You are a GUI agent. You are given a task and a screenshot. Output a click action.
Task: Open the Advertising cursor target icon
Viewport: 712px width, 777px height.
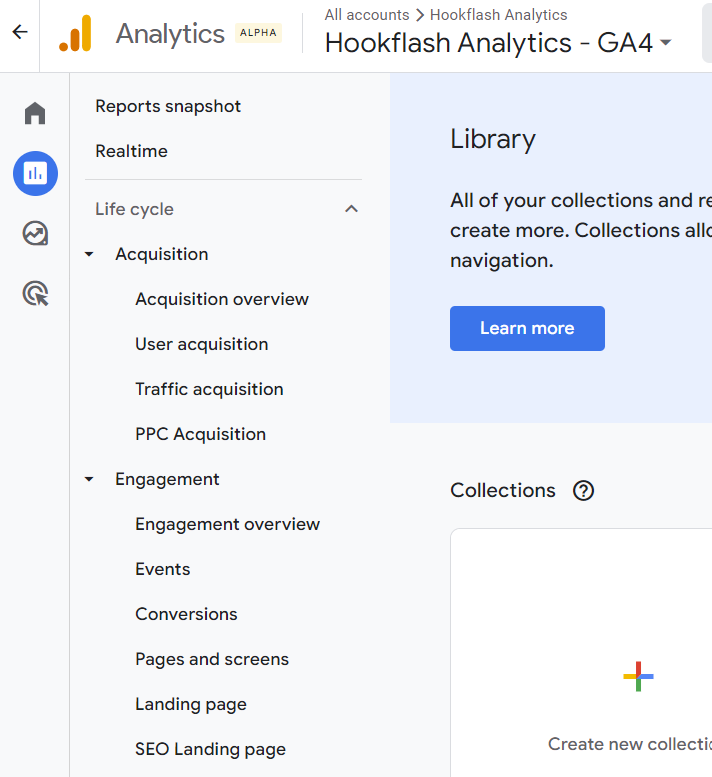(35, 294)
